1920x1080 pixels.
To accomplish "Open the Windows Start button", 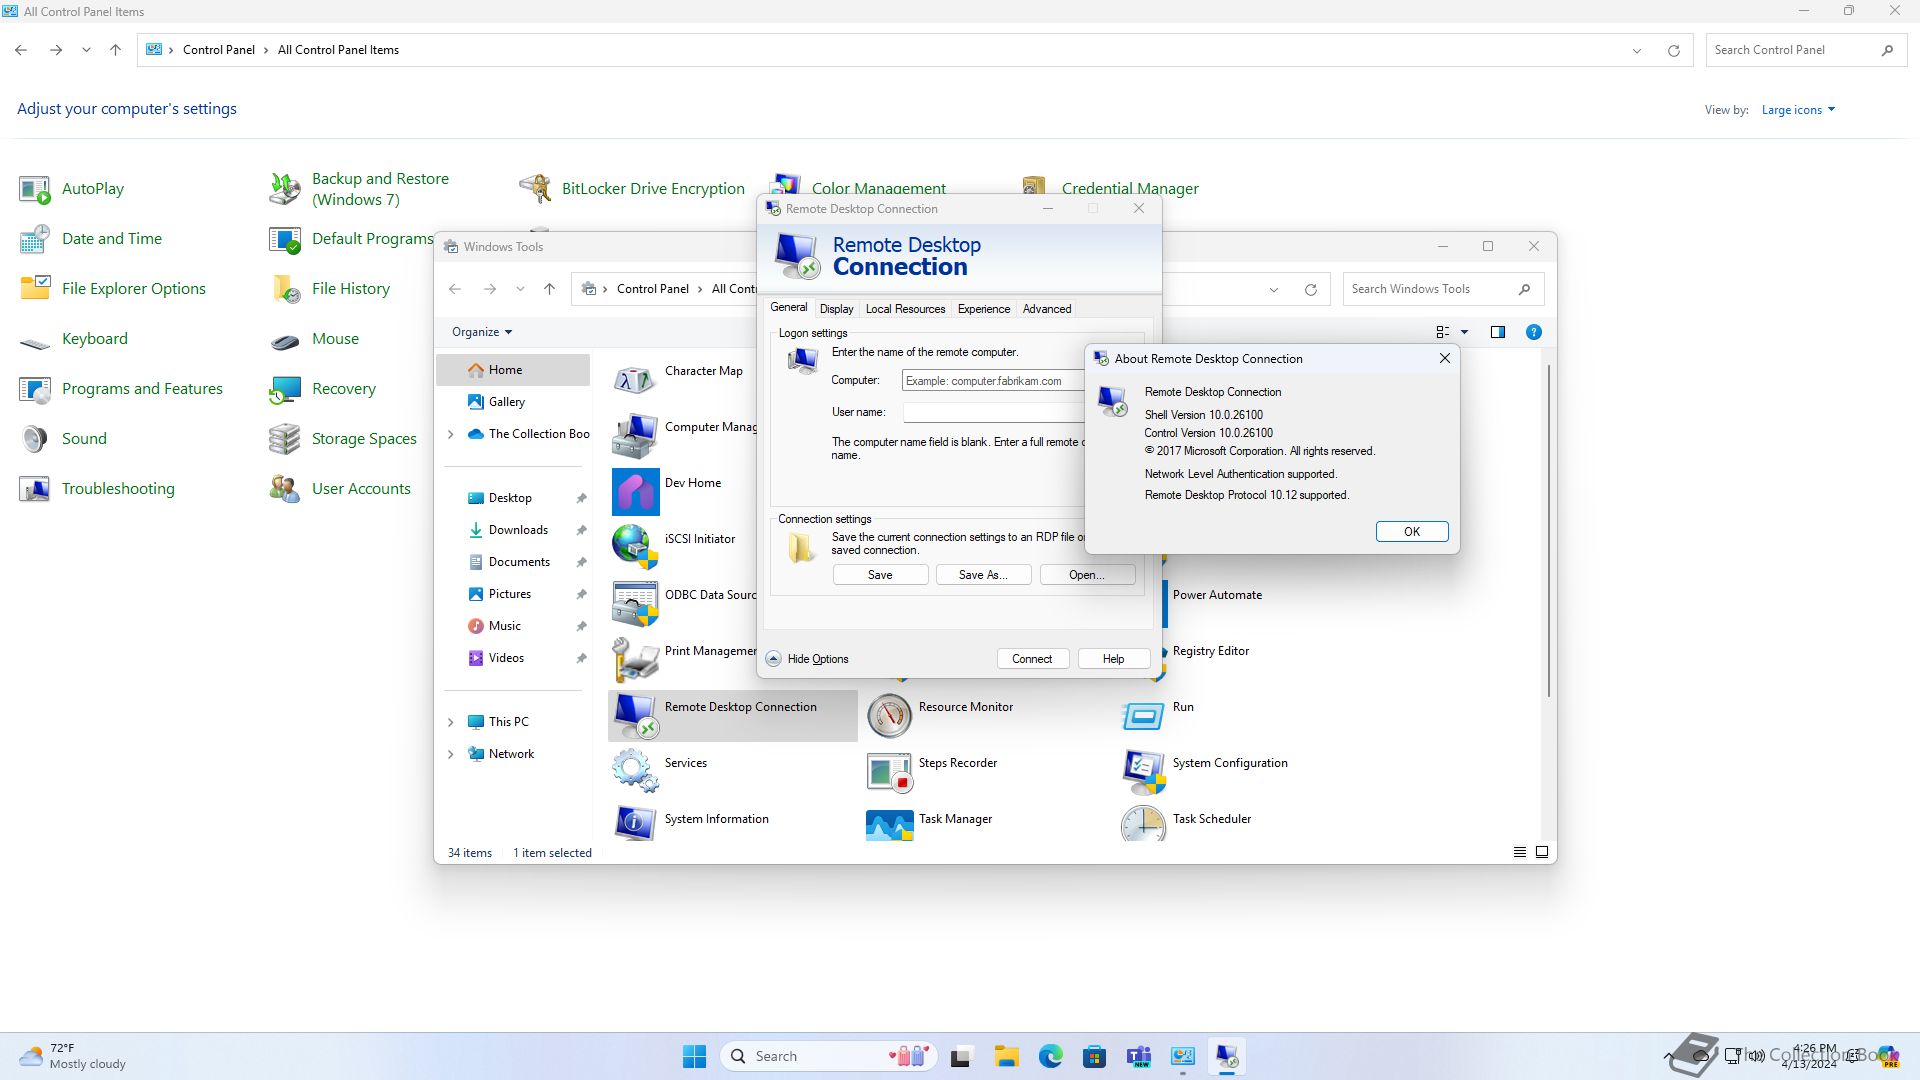I will click(694, 1057).
